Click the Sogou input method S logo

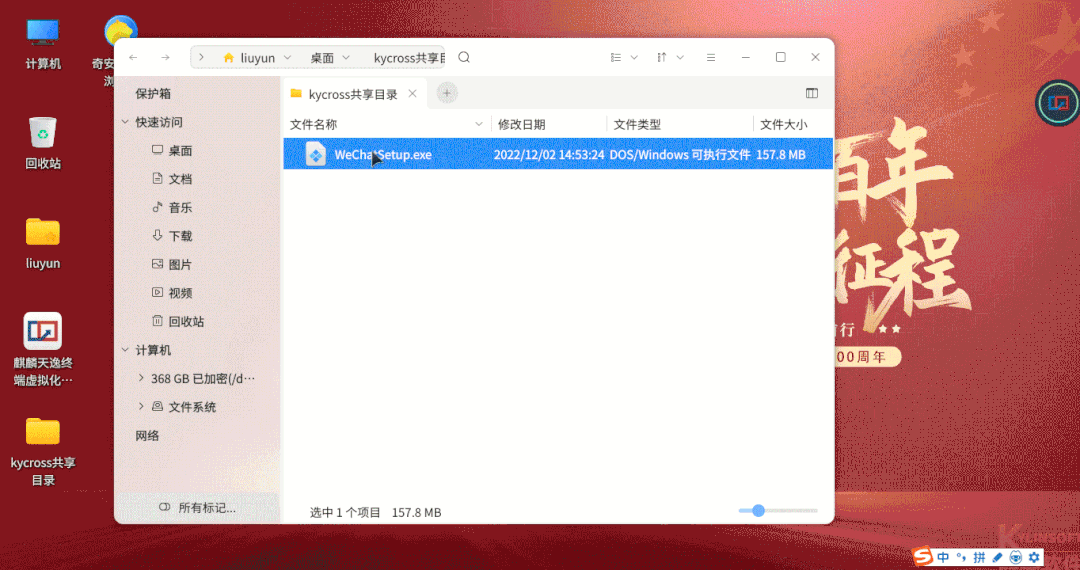(x=923, y=556)
